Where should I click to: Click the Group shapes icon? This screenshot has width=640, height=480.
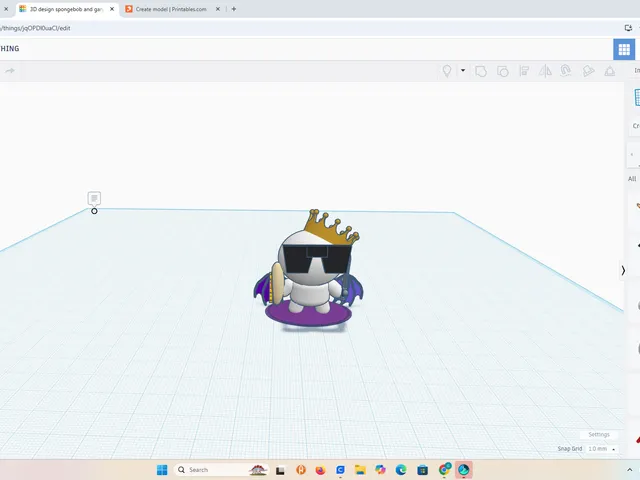[481, 71]
